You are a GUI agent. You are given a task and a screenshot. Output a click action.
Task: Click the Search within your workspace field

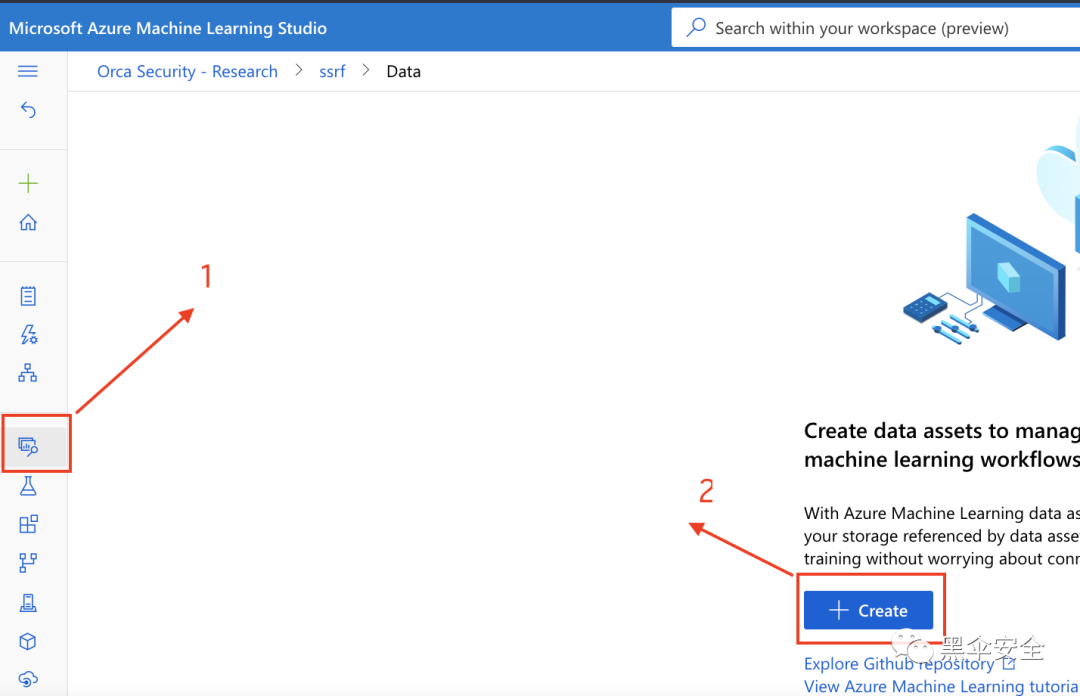[875, 28]
